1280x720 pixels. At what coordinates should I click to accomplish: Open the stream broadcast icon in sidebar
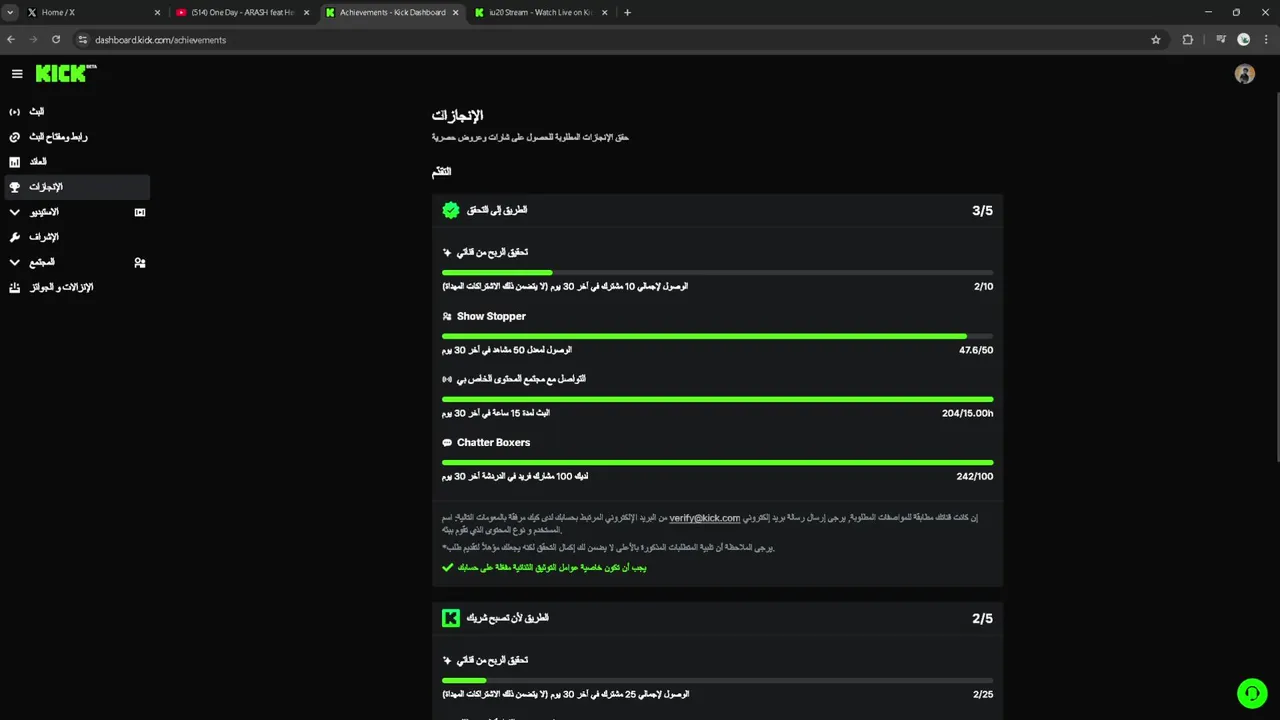click(14, 112)
